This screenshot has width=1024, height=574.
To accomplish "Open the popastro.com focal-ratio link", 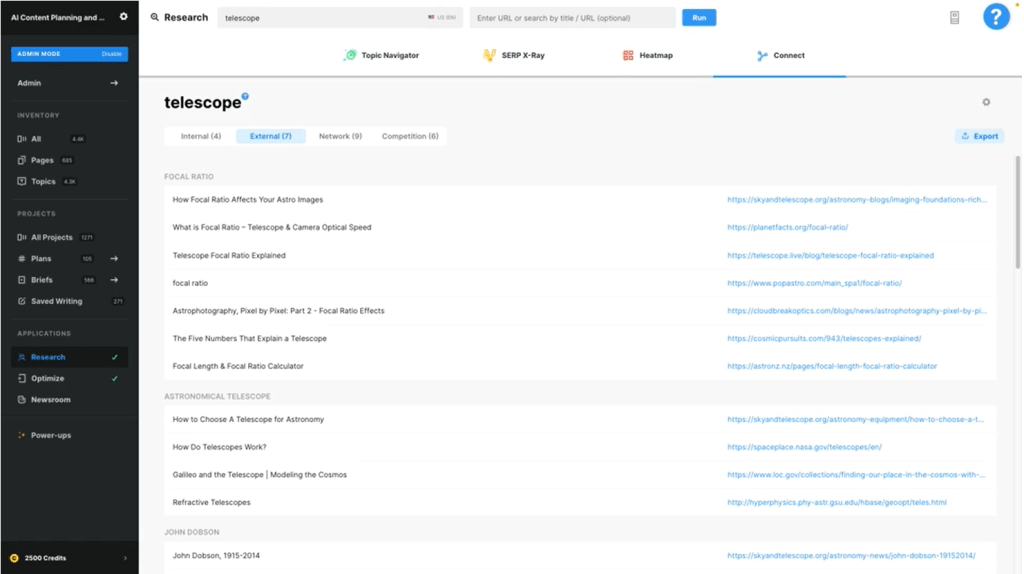I will (814, 283).
